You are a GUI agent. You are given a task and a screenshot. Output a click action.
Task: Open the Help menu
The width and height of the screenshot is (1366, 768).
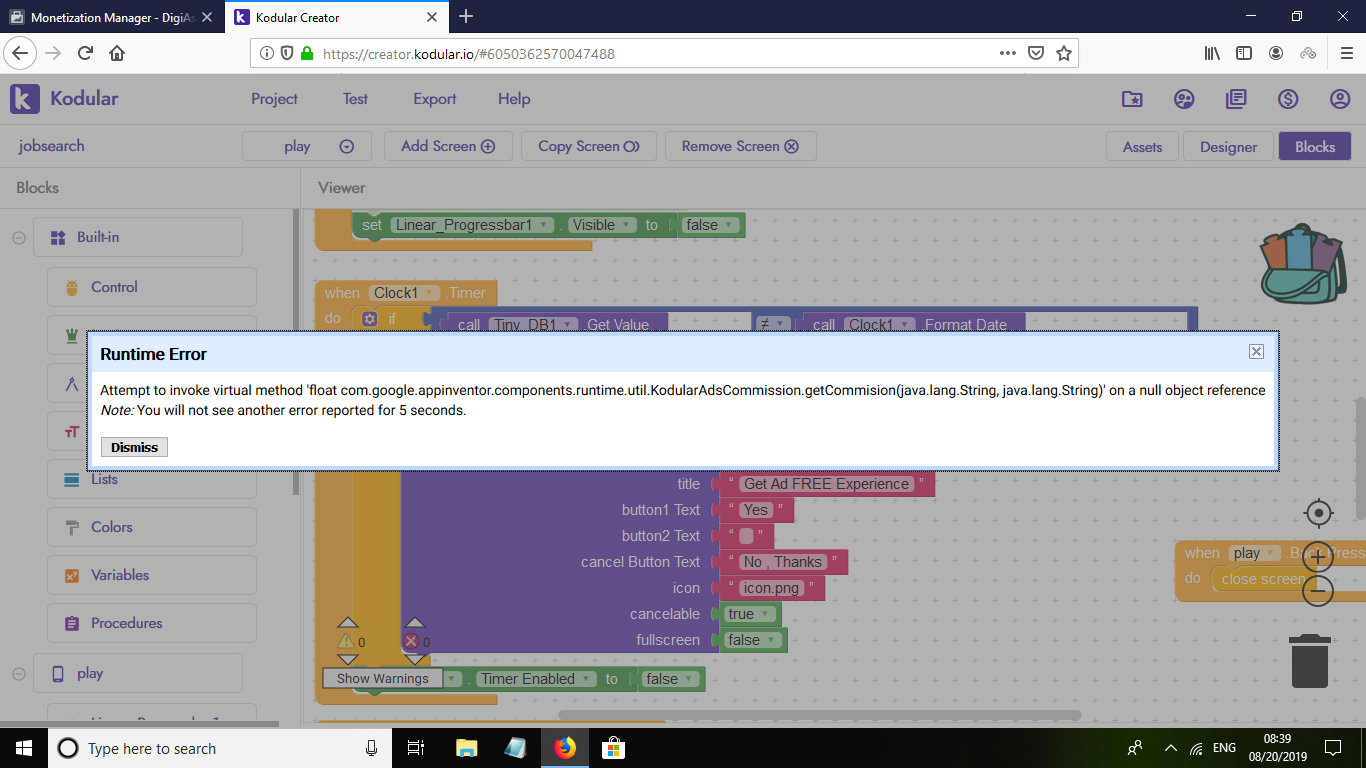514,99
